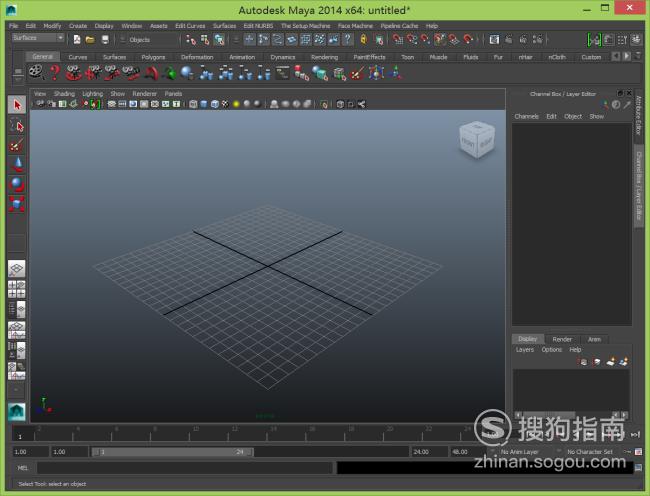Switch to the Render tab in Layer Editor
This screenshot has width=650, height=496.
coord(562,339)
